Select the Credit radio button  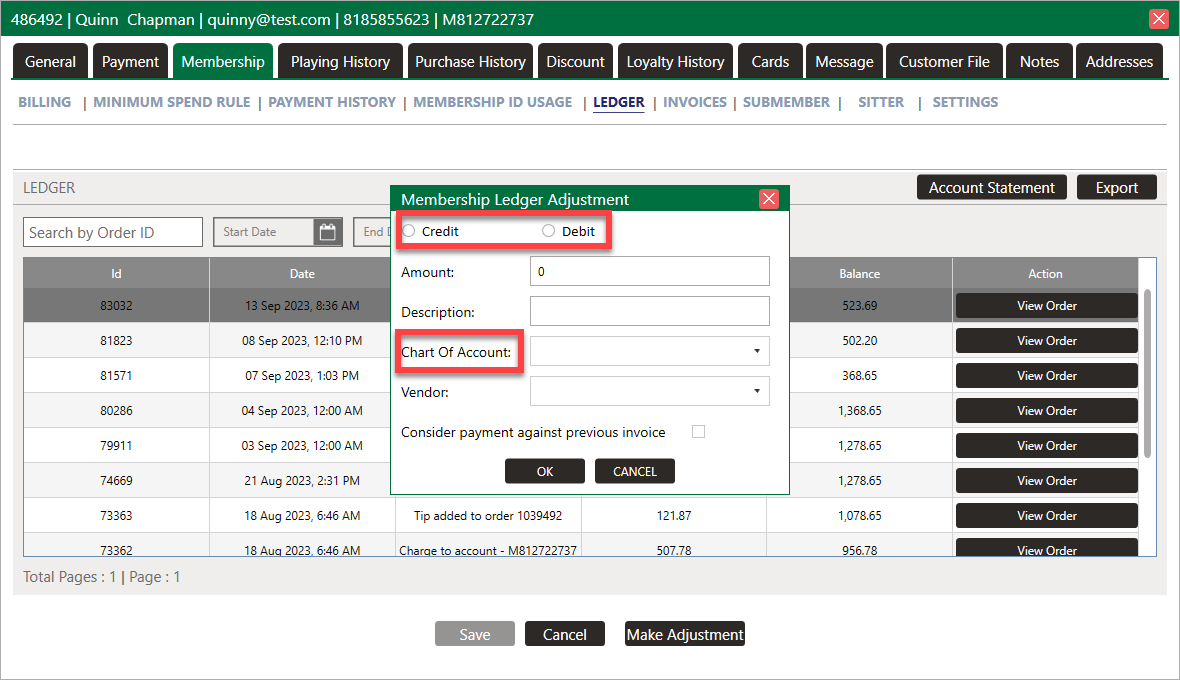click(x=409, y=231)
